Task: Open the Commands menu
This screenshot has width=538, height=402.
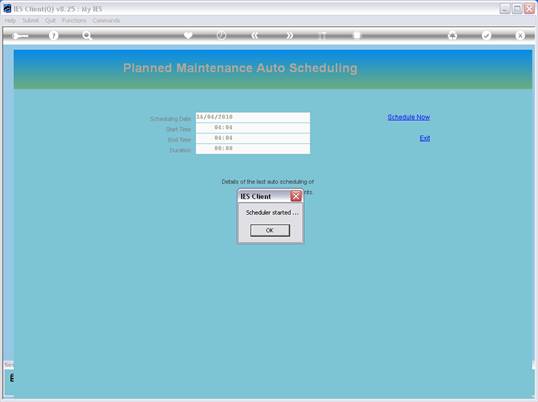Action: tap(106, 21)
